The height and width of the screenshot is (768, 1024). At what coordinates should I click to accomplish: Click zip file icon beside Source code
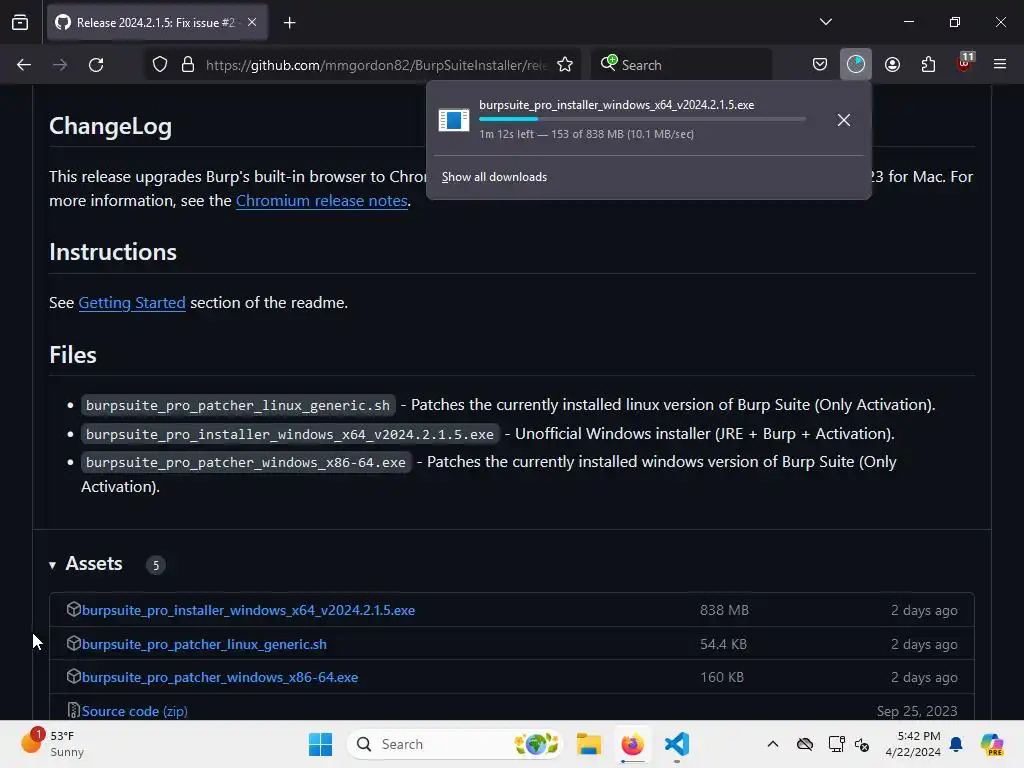(x=73, y=711)
